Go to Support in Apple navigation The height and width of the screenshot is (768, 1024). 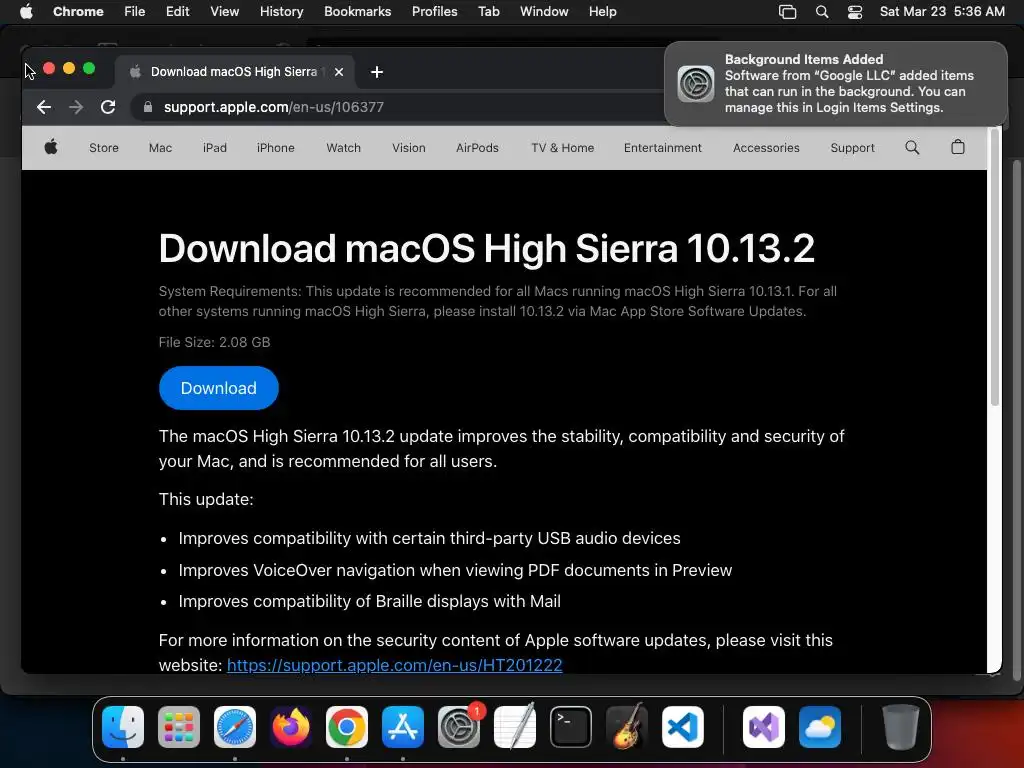(852, 148)
